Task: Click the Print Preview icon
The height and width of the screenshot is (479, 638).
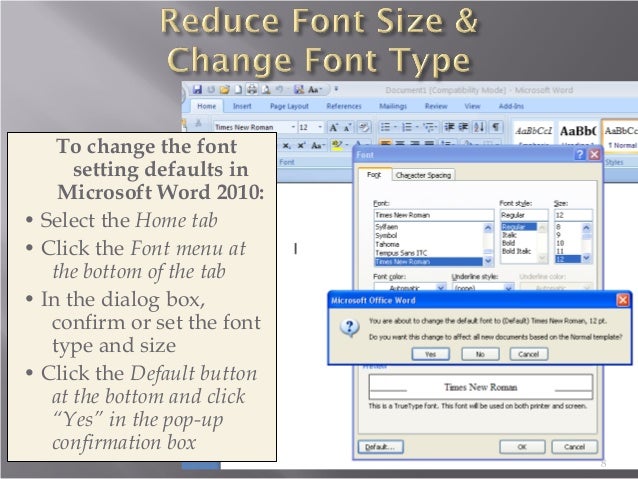Action: pyautogui.click(x=266, y=90)
